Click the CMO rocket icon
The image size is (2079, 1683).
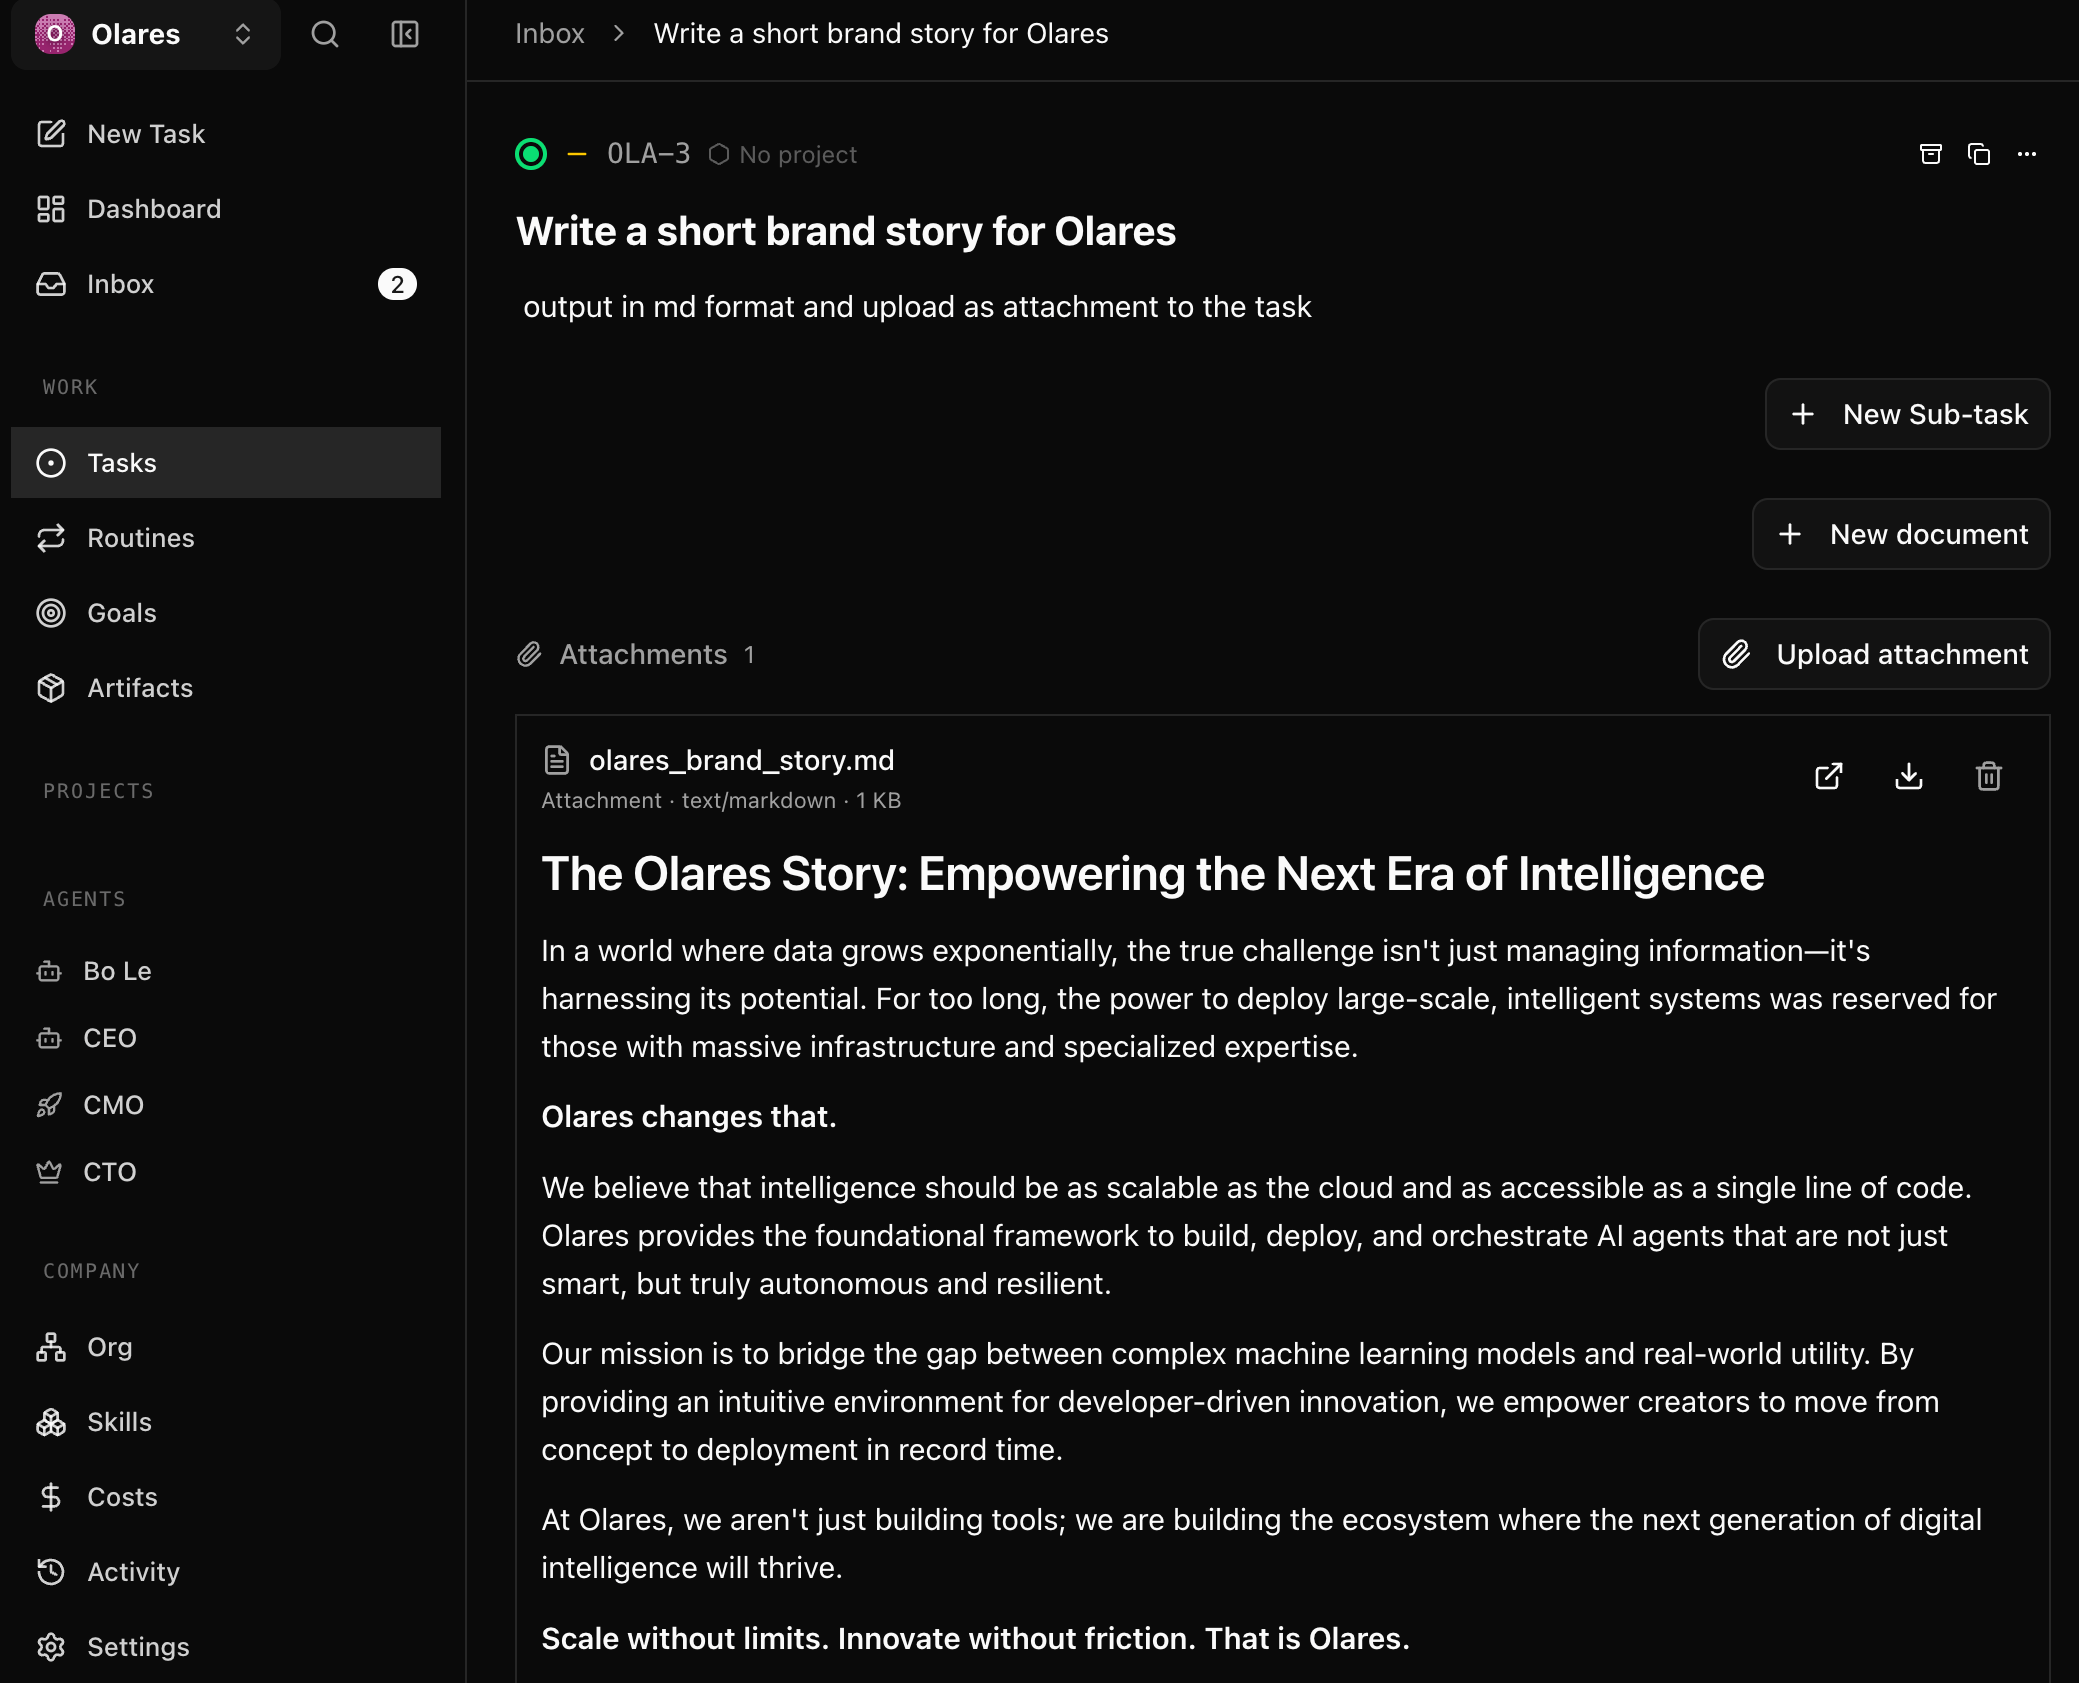click(x=49, y=1105)
